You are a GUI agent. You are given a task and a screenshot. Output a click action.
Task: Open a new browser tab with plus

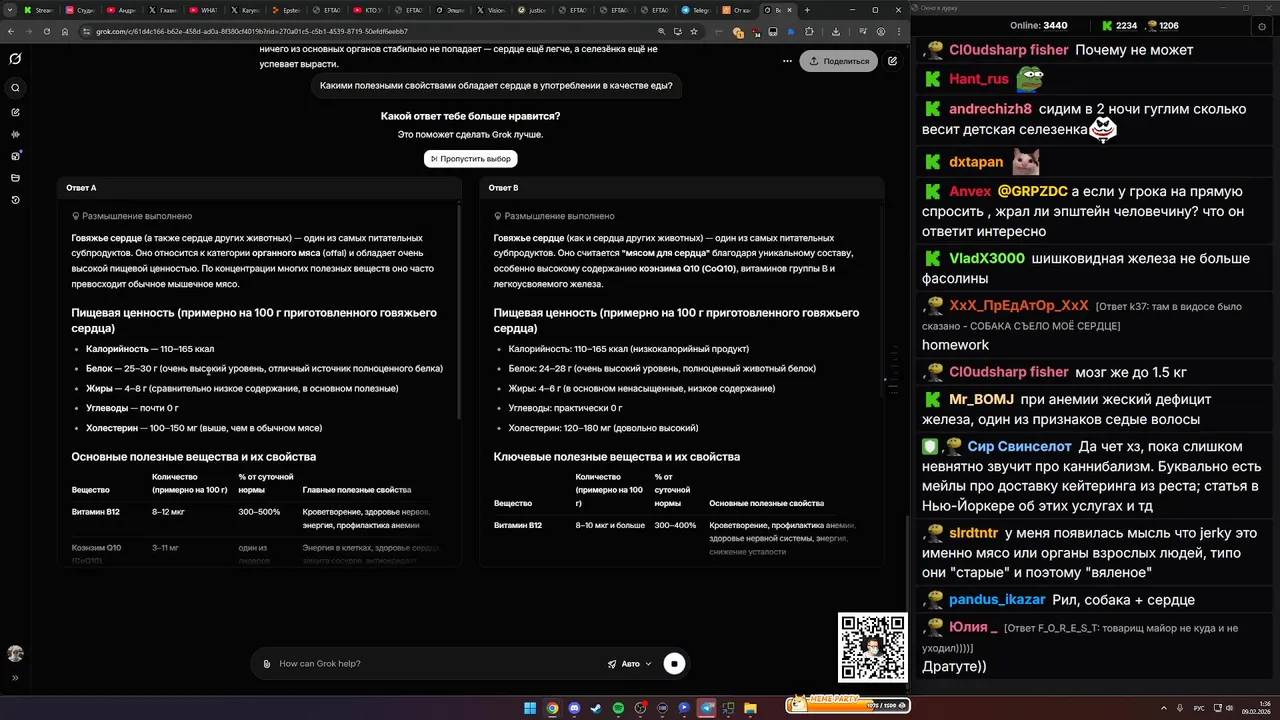[807, 10]
